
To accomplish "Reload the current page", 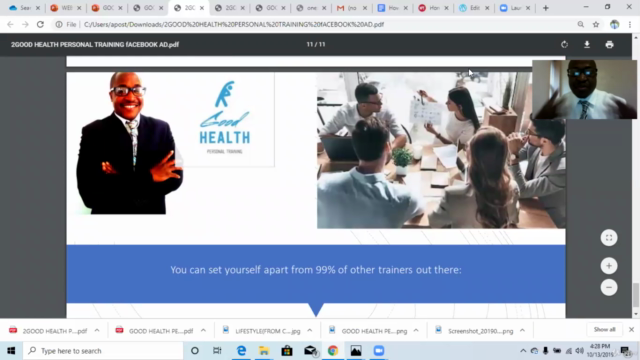I will click(40, 24).
